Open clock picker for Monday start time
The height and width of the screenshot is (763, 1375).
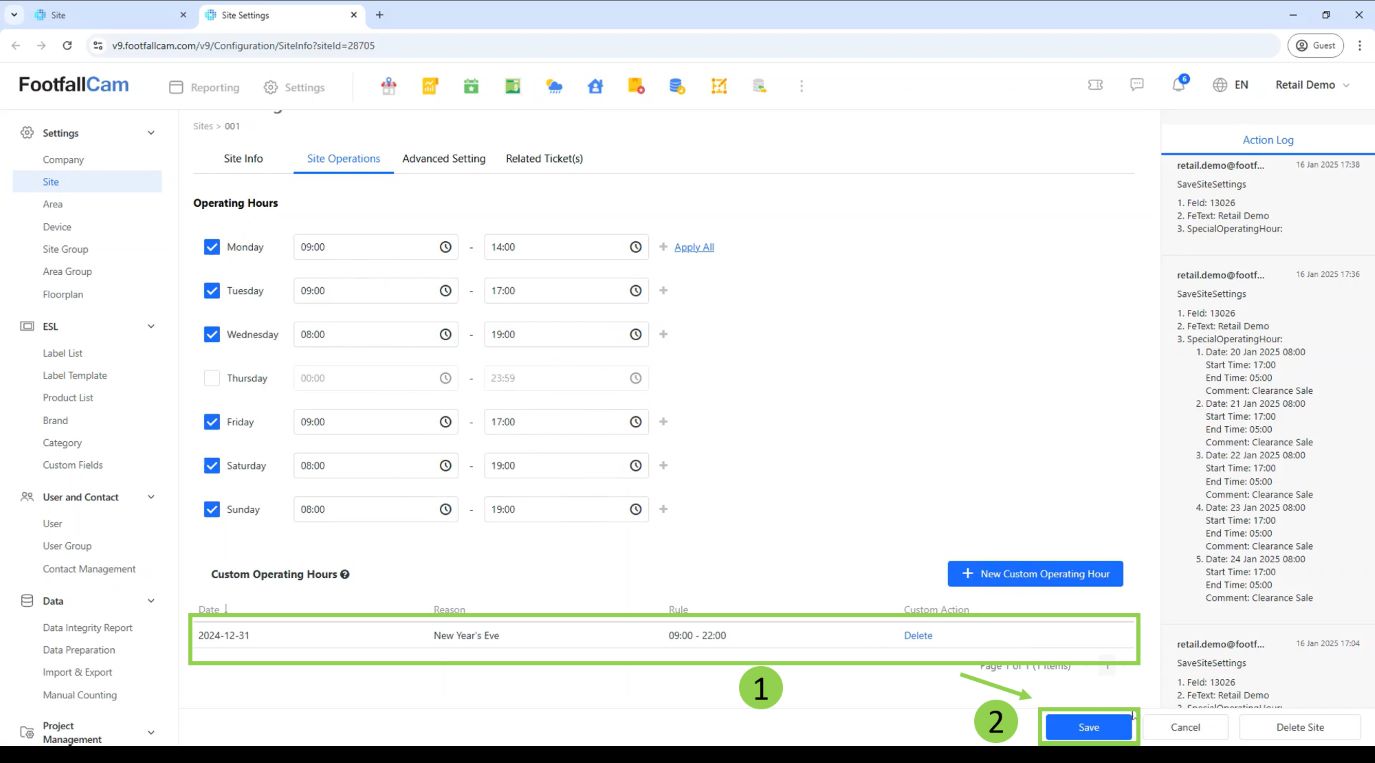tap(445, 247)
